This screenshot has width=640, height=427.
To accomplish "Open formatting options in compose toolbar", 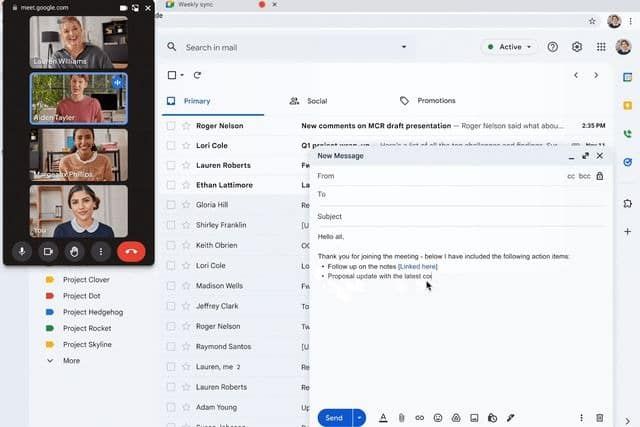I will [383, 417].
